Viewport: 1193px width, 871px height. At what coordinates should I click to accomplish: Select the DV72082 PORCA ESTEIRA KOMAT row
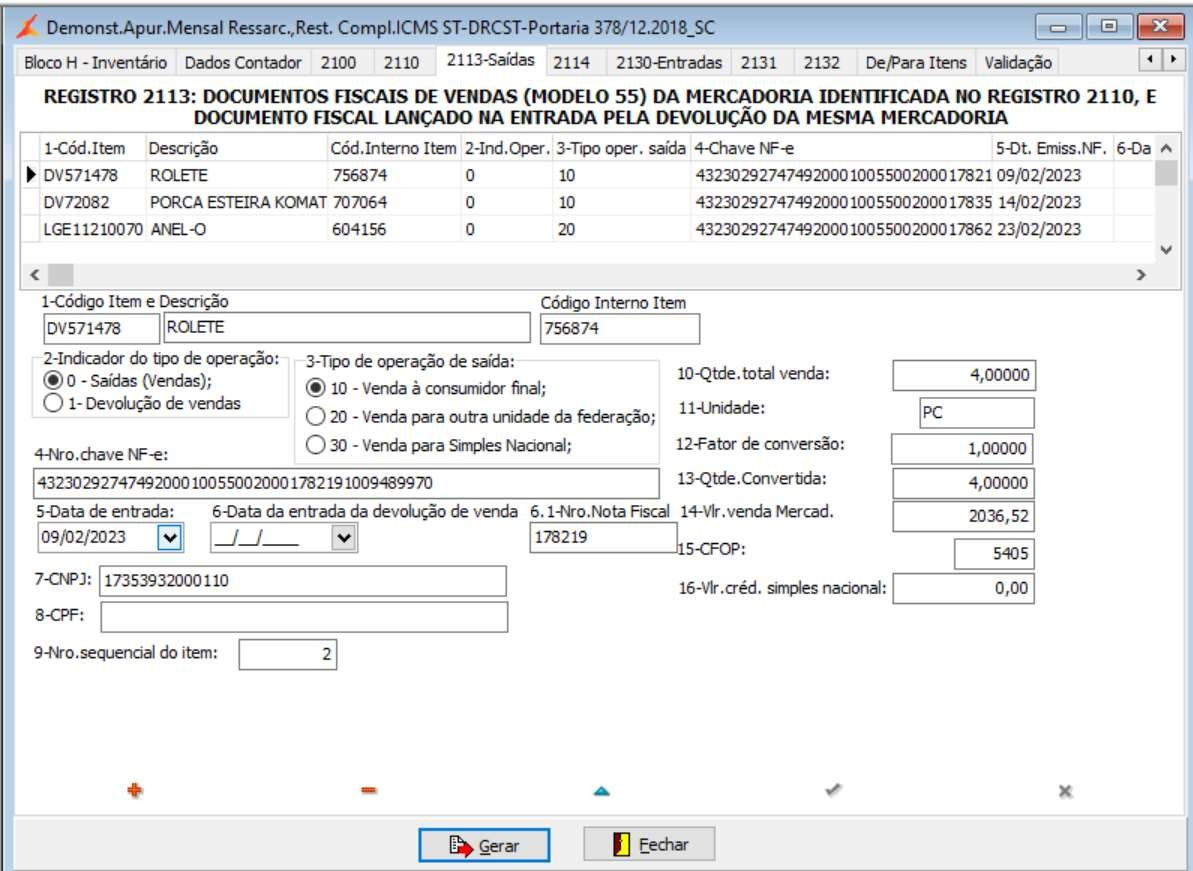(587, 202)
